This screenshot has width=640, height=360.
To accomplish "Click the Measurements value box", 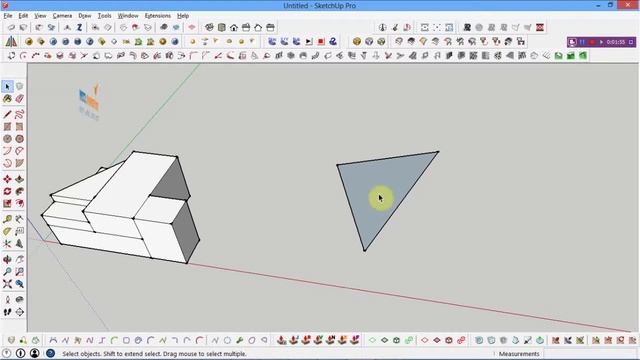I will tap(590, 353).
